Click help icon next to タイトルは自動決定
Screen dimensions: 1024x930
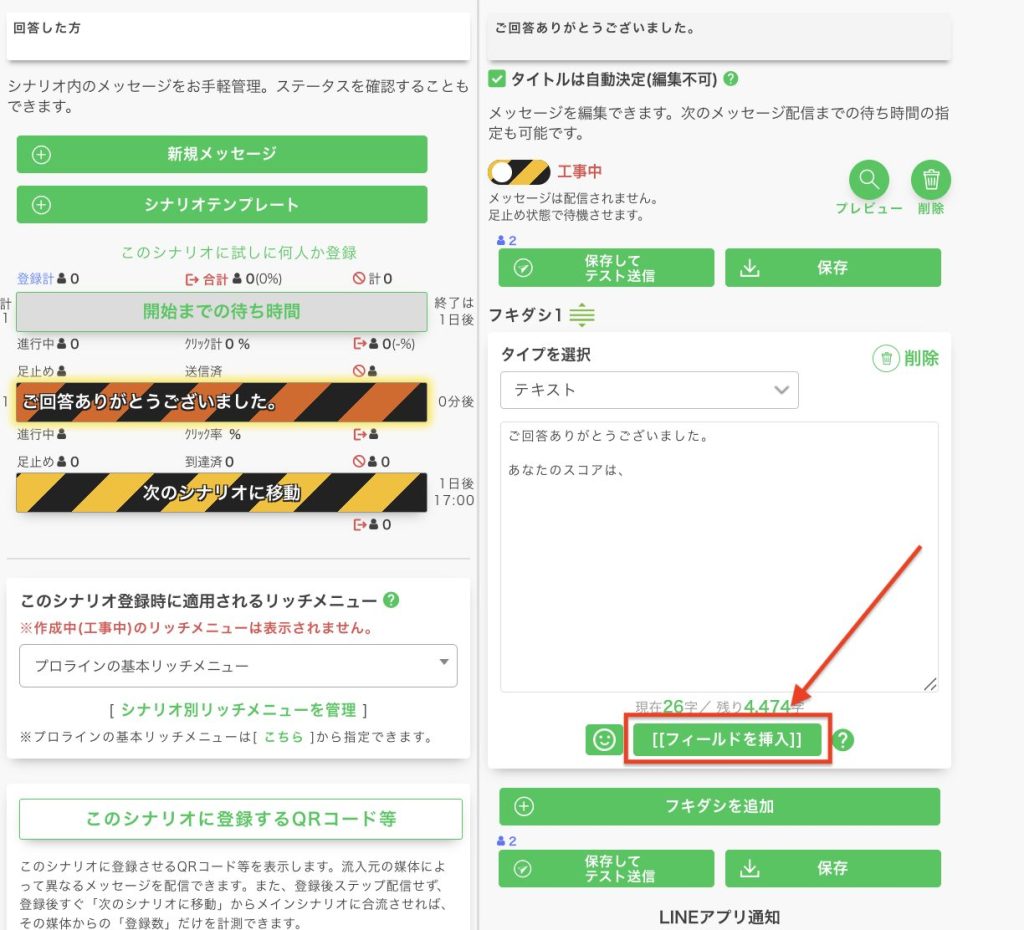[x=731, y=78]
